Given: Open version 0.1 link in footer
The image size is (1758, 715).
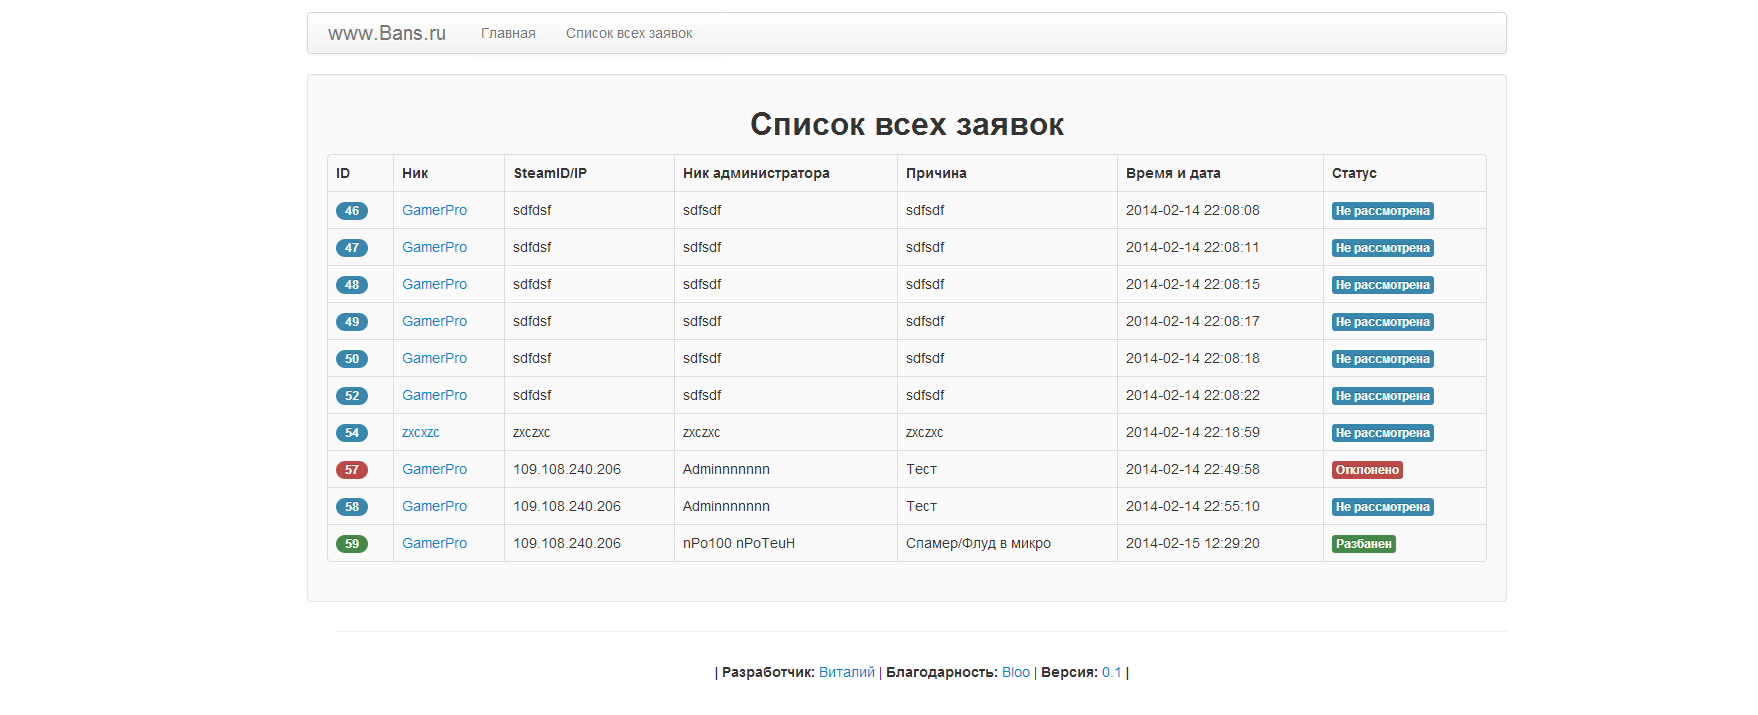Looking at the screenshot, I should 1111,672.
